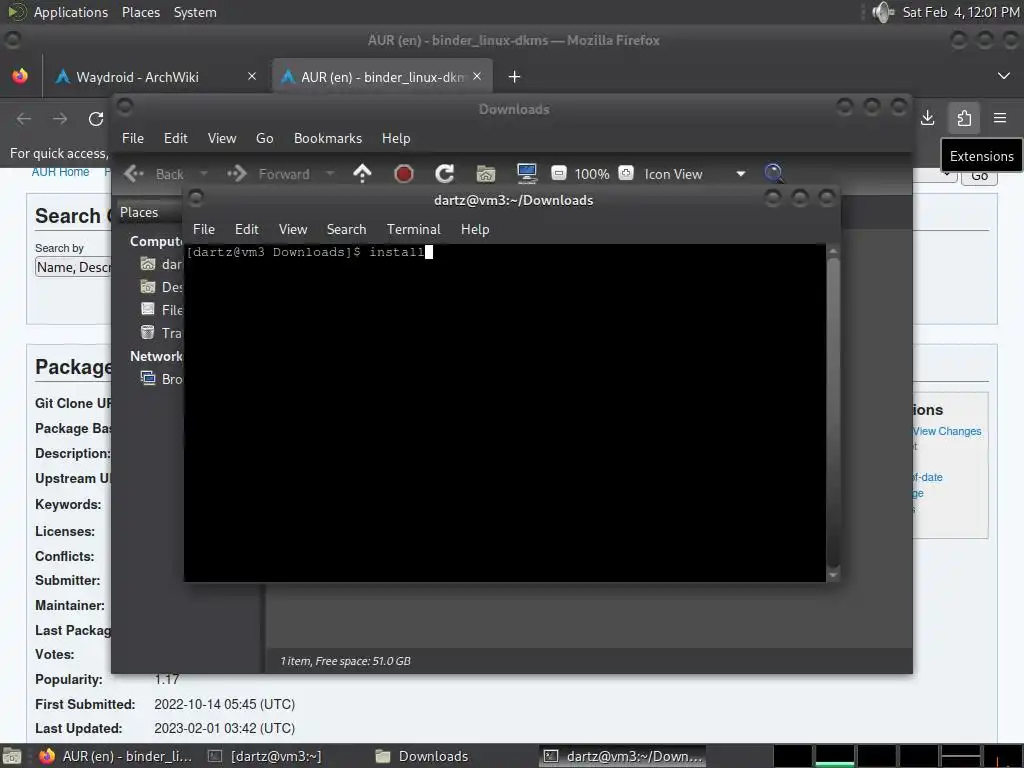Screen dimensions: 1024x768
Task: Open terminal File menu
Action: (x=204, y=229)
